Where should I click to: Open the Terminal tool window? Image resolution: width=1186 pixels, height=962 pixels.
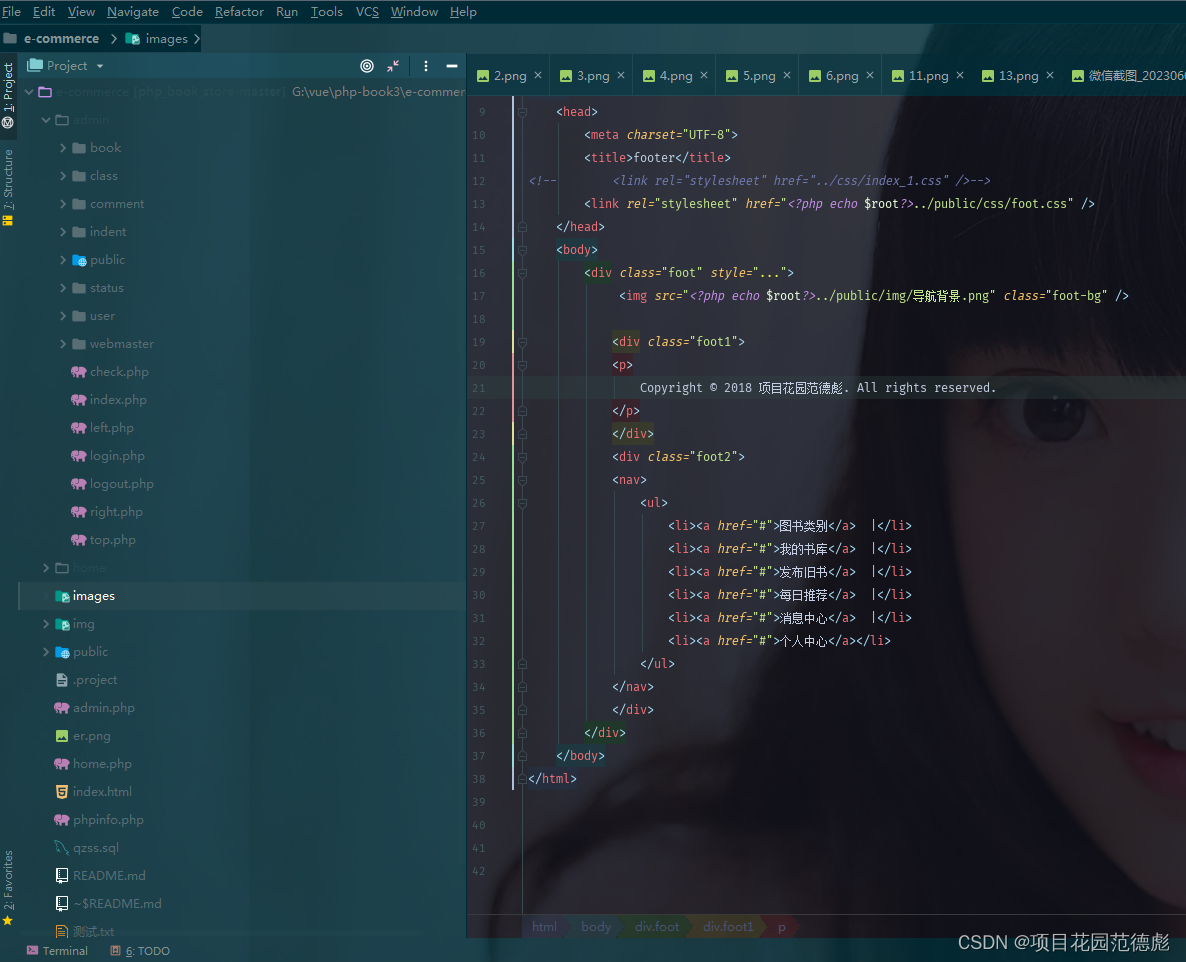57,951
